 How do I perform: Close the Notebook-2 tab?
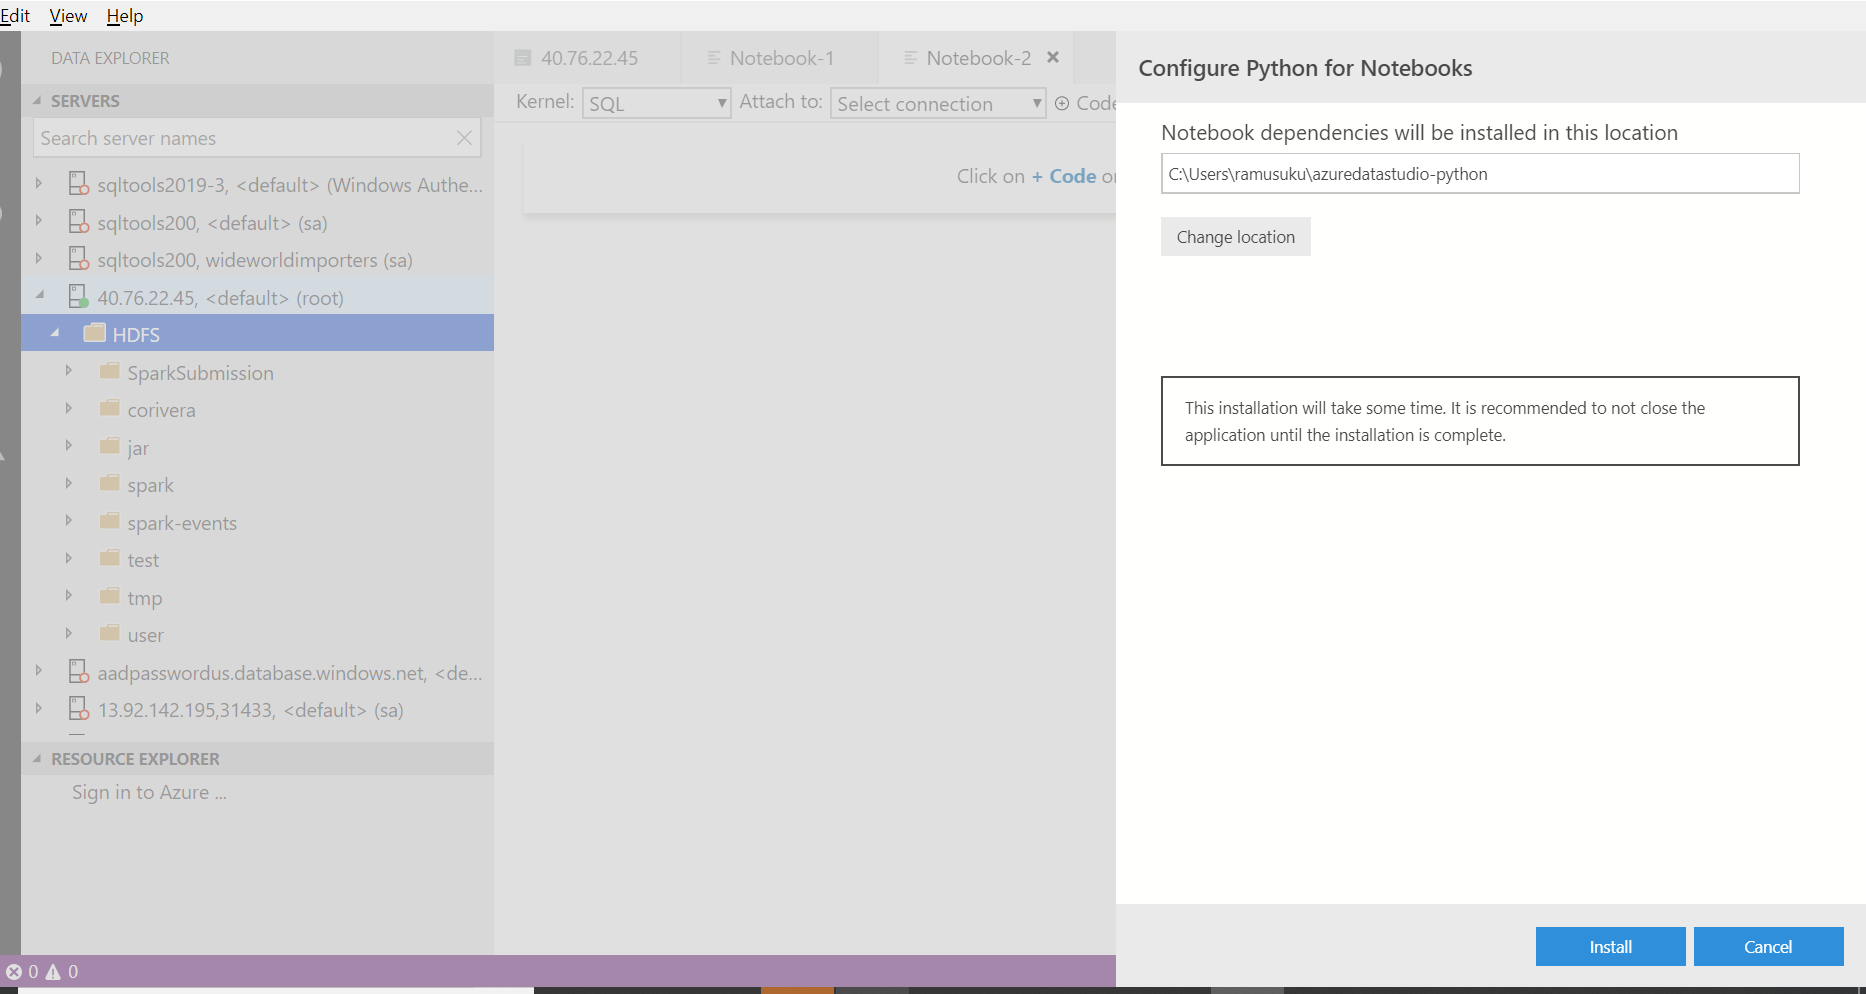click(1053, 57)
